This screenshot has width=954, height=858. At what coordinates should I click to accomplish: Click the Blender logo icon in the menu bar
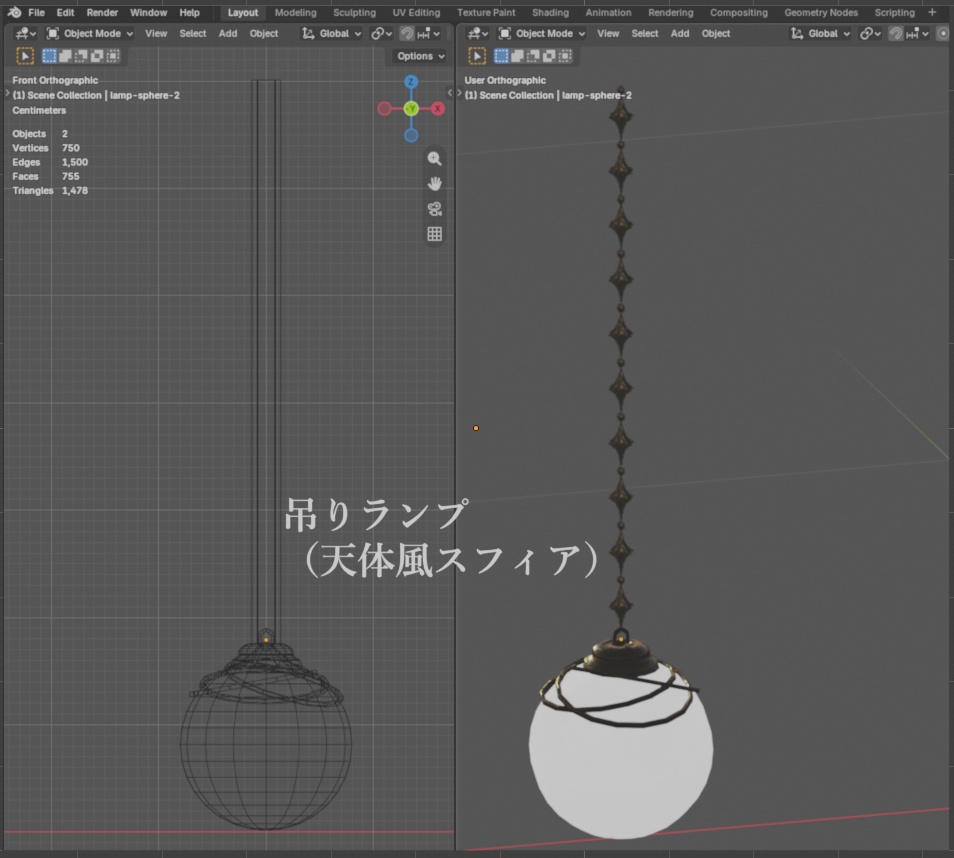(x=14, y=12)
